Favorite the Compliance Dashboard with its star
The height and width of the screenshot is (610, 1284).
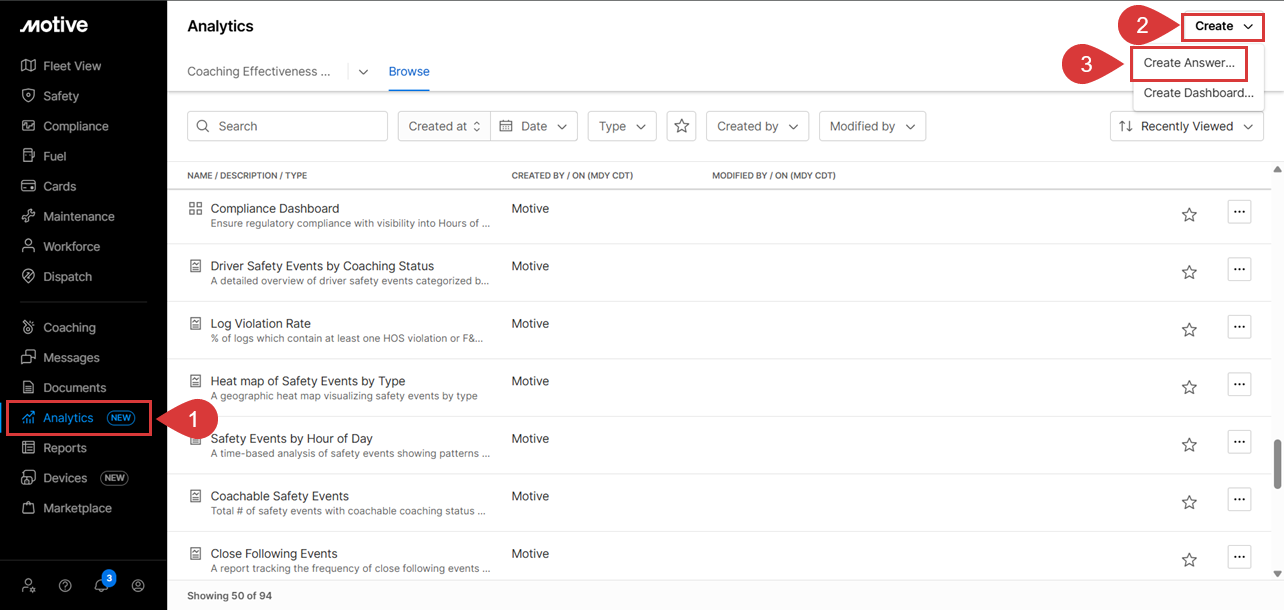click(1189, 214)
